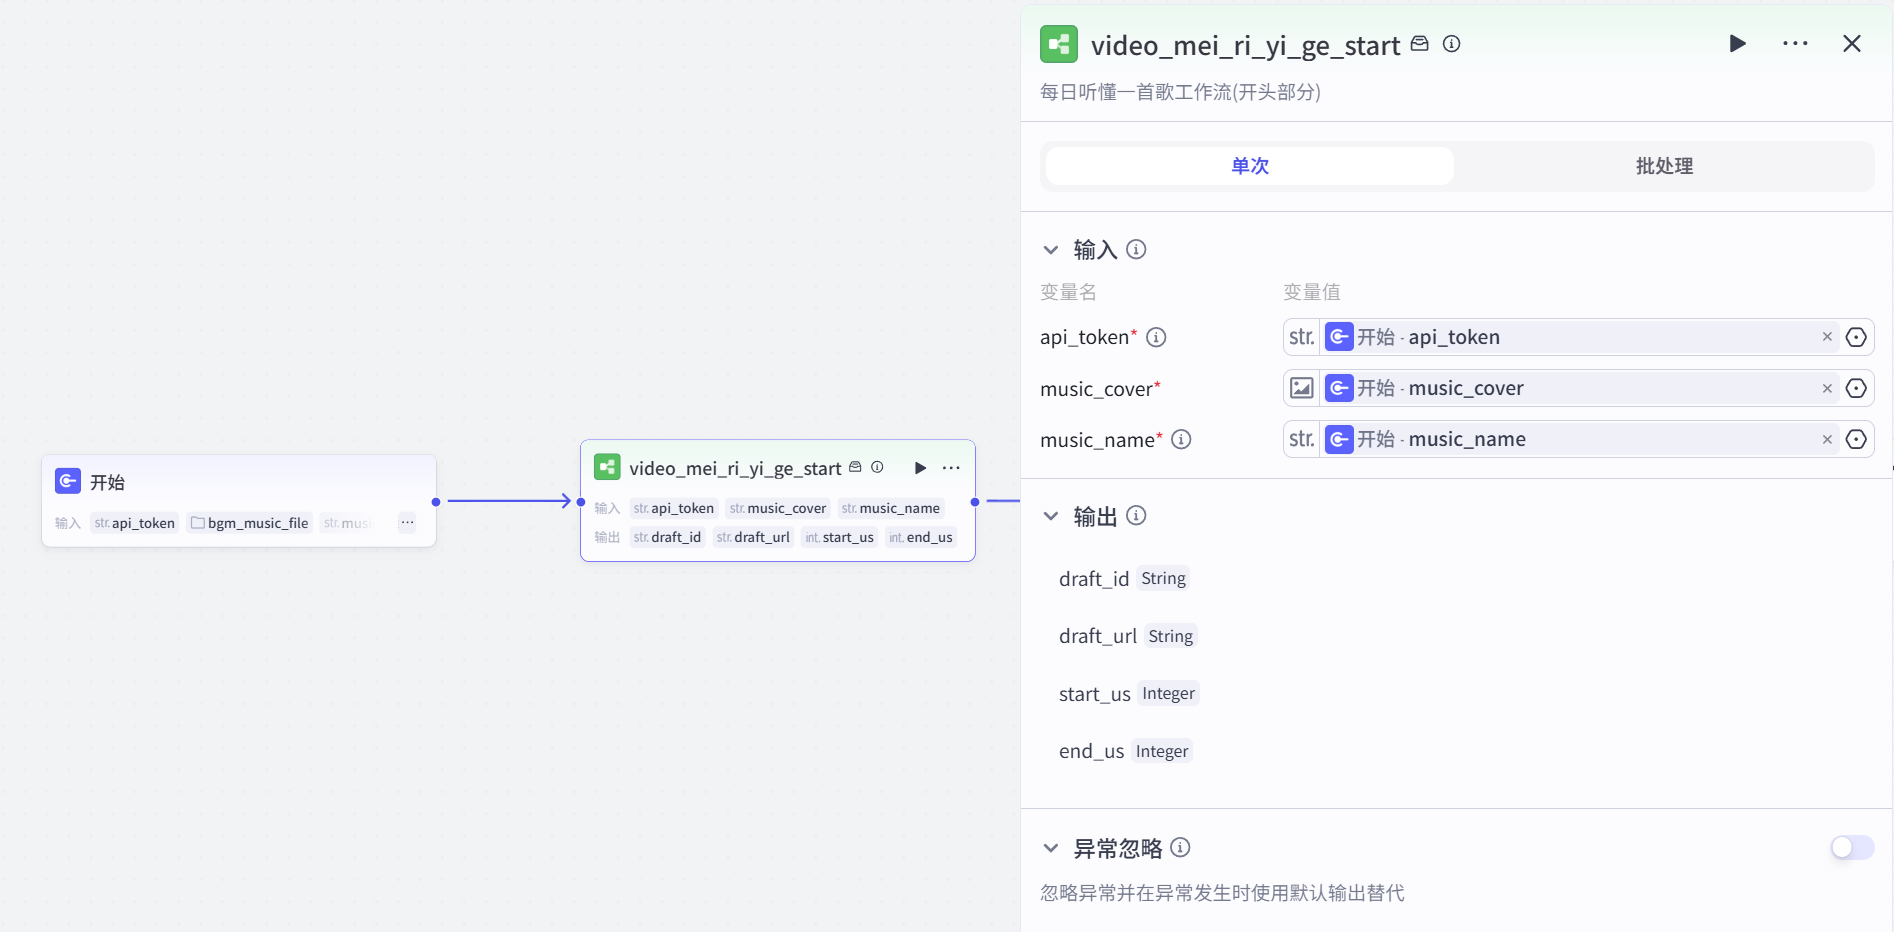This screenshot has height=932, width=1894.
Task: Expand more inputs on 开始 node
Action: click(407, 522)
